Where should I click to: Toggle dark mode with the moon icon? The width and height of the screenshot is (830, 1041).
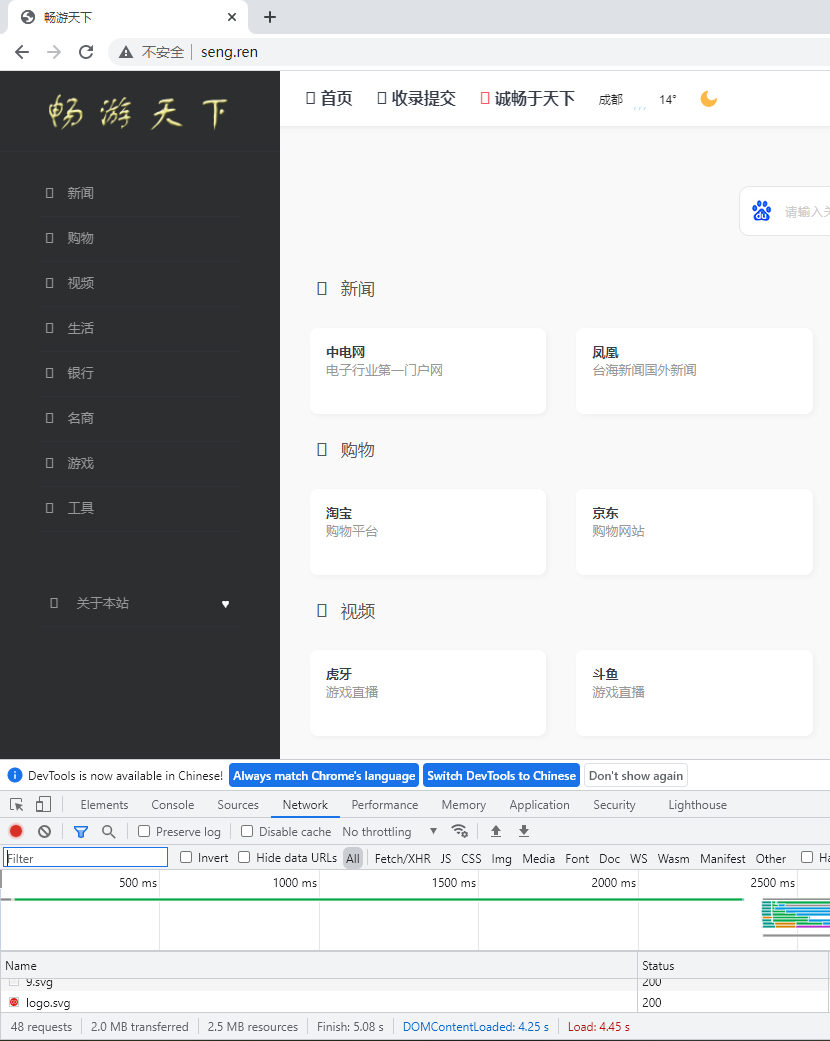point(708,99)
